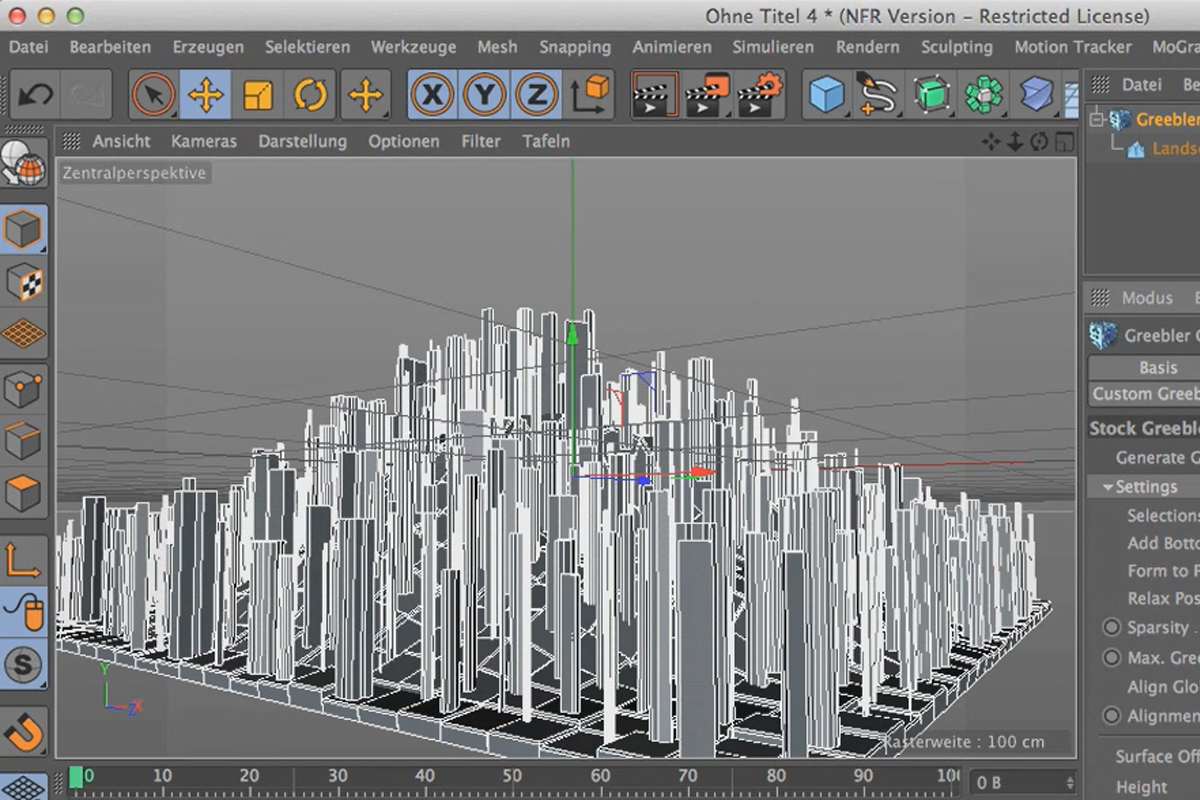Toggle Viewport Solo S icon
1200x800 pixels.
coord(23,664)
